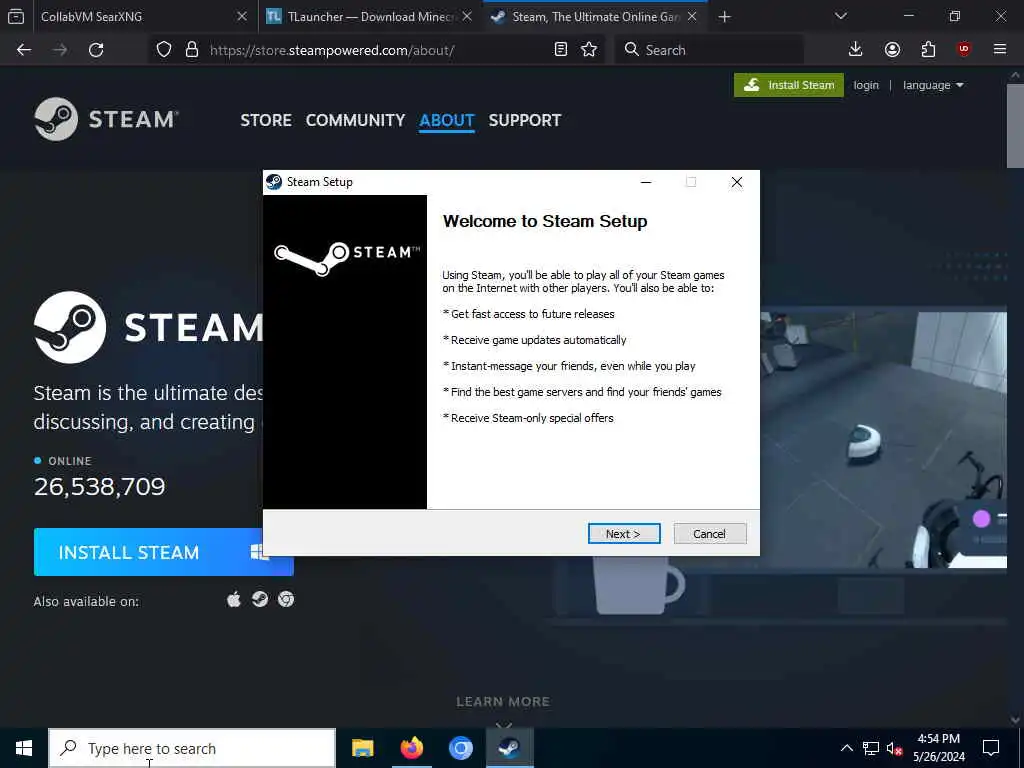Click the Firefox Search box

click(709, 50)
